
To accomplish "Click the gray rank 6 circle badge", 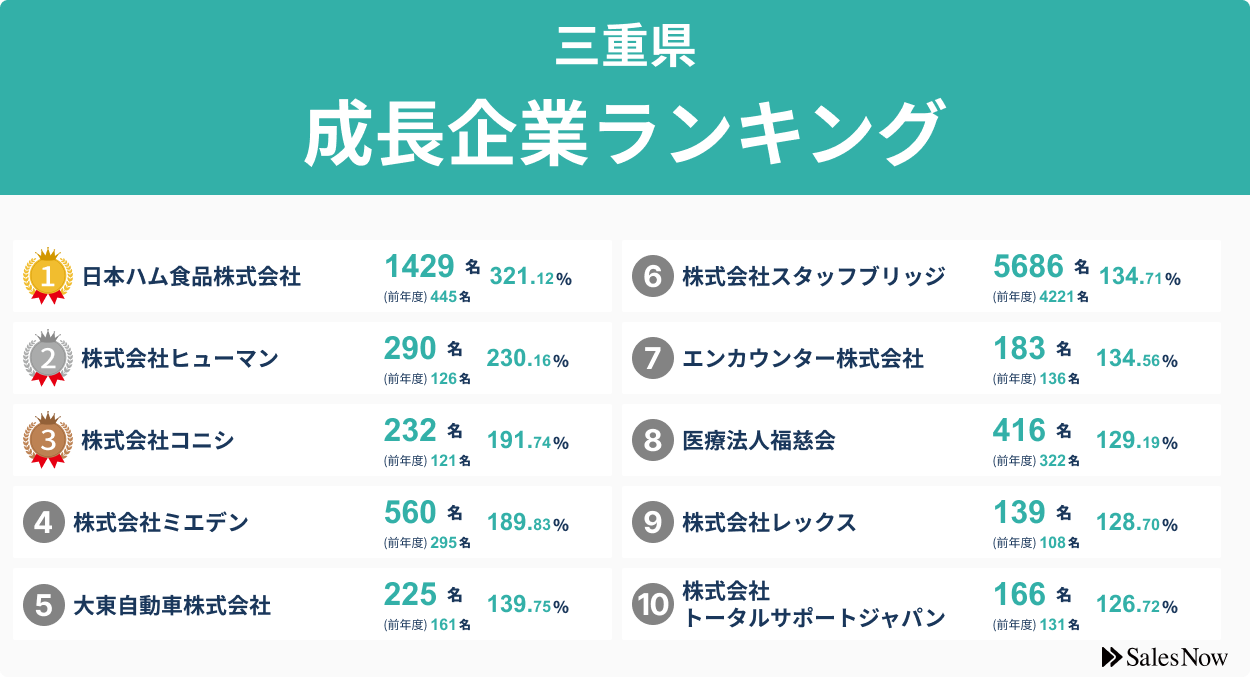I will tap(653, 276).
